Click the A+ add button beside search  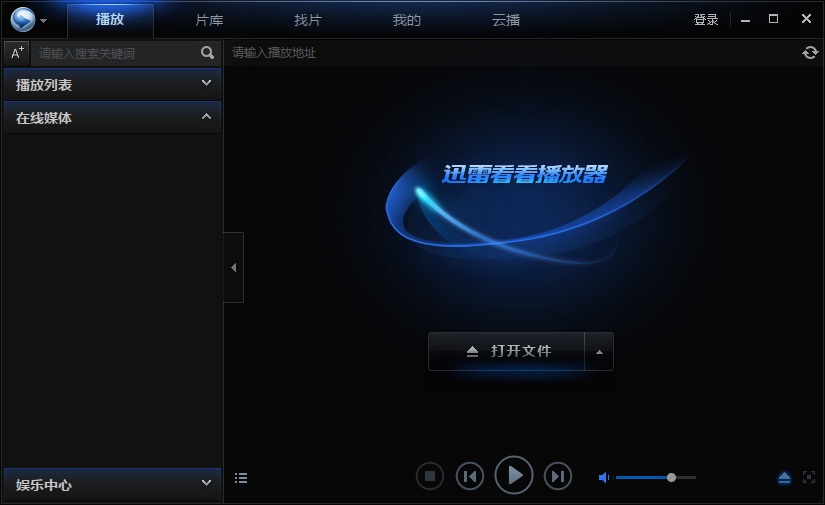pos(17,53)
